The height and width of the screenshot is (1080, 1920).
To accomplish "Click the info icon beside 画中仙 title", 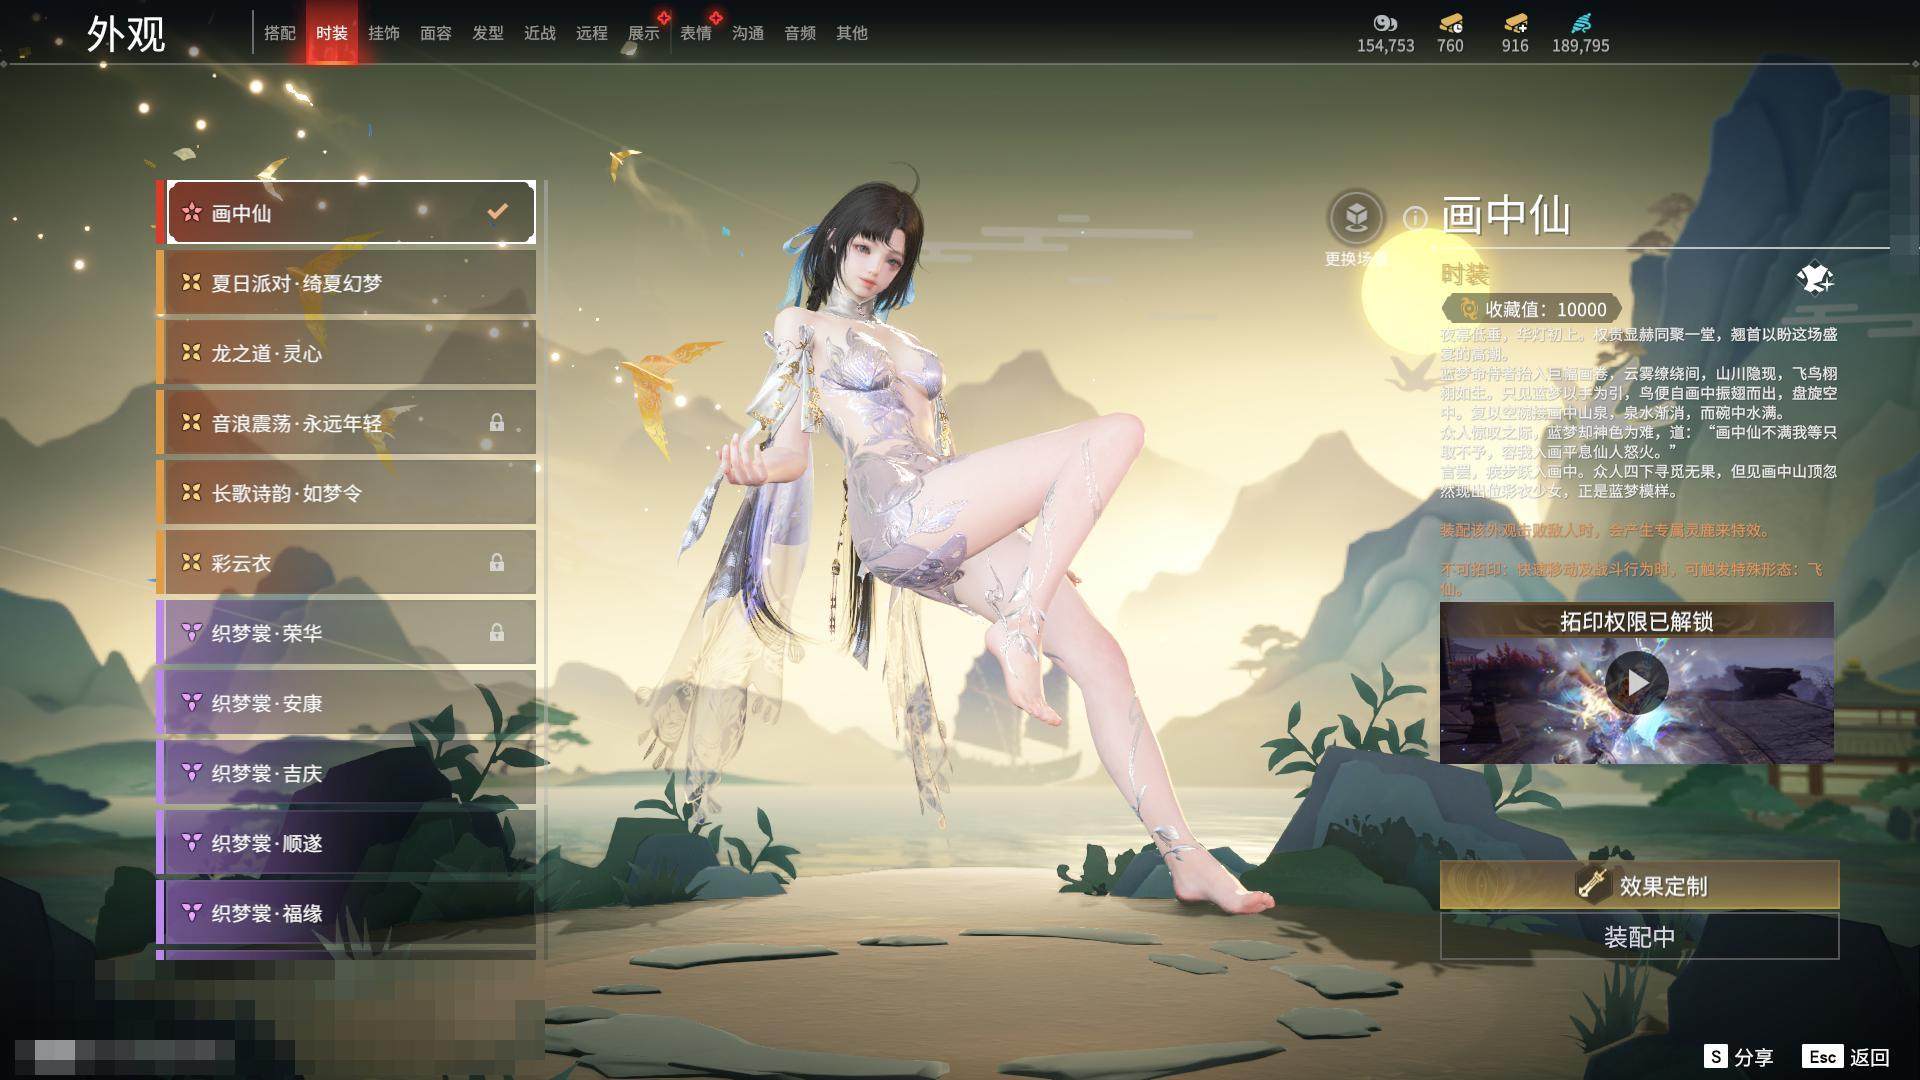I will 1414,218.
